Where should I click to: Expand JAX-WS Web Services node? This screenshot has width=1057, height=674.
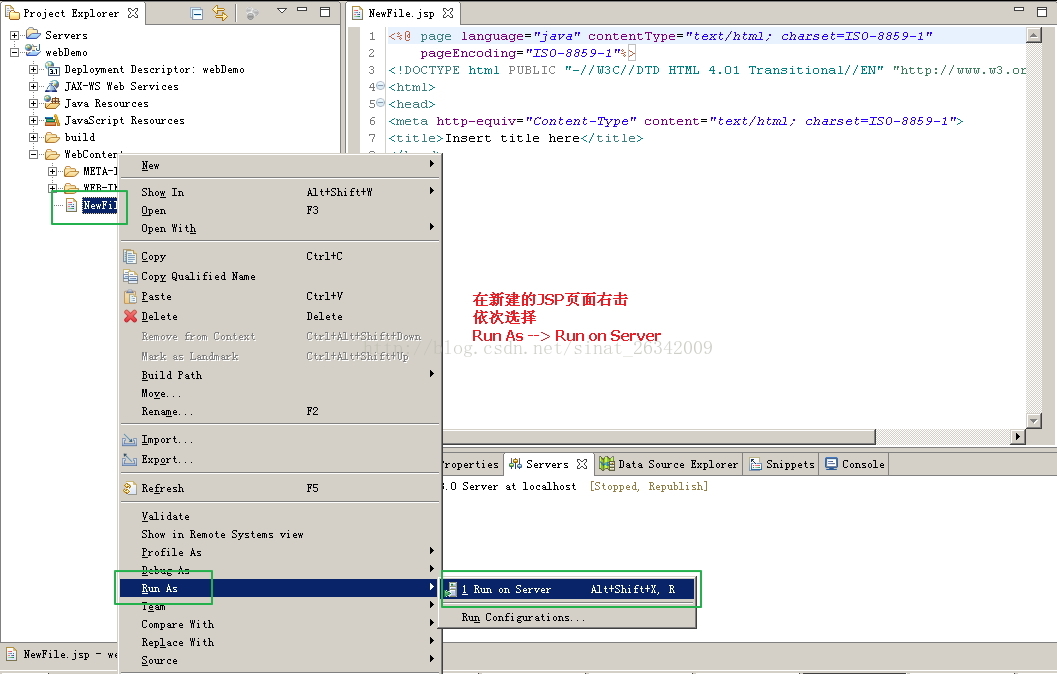[x=33, y=86]
